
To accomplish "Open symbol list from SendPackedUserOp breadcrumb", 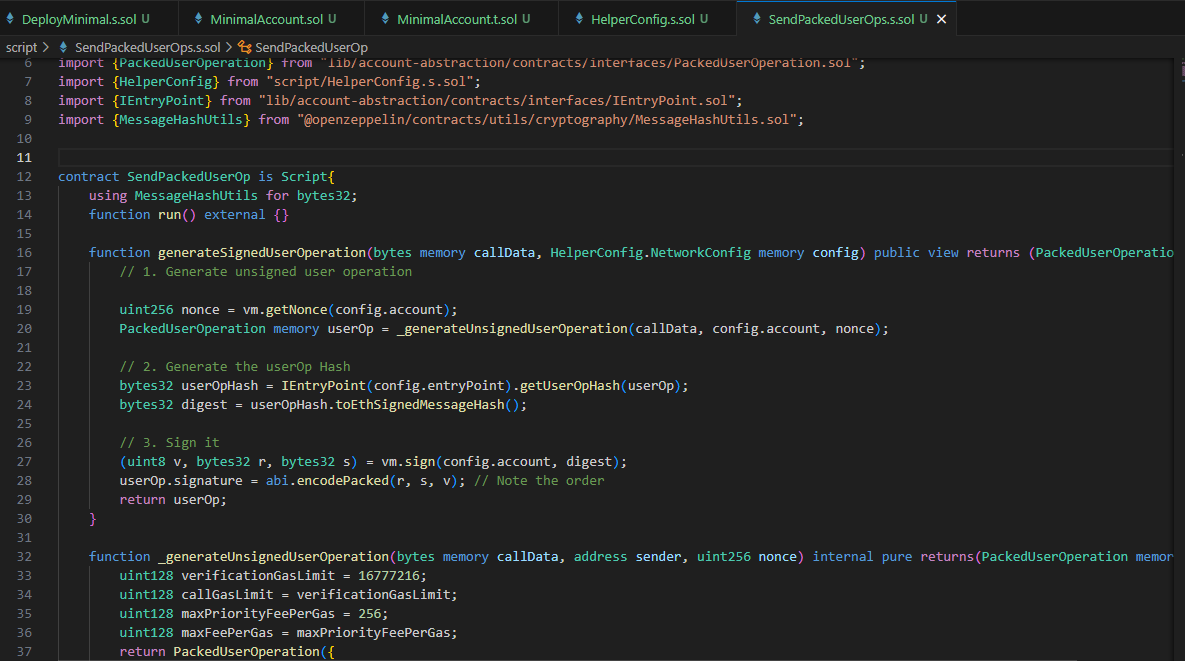I will pyautogui.click(x=310, y=46).
